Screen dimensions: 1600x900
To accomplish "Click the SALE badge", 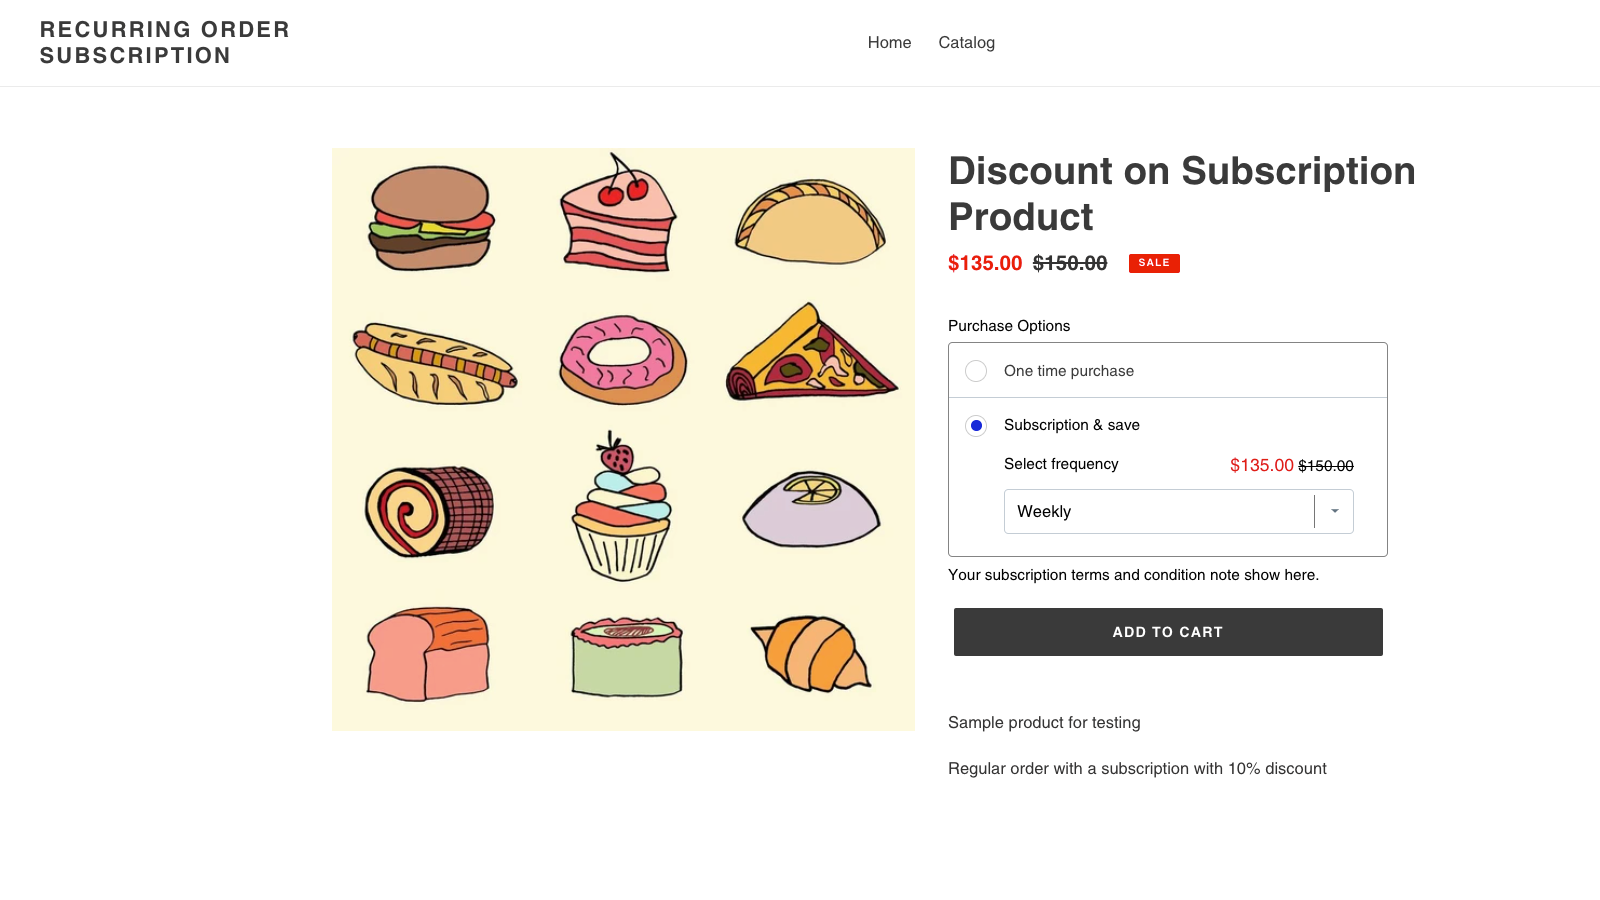I will [x=1153, y=263].
